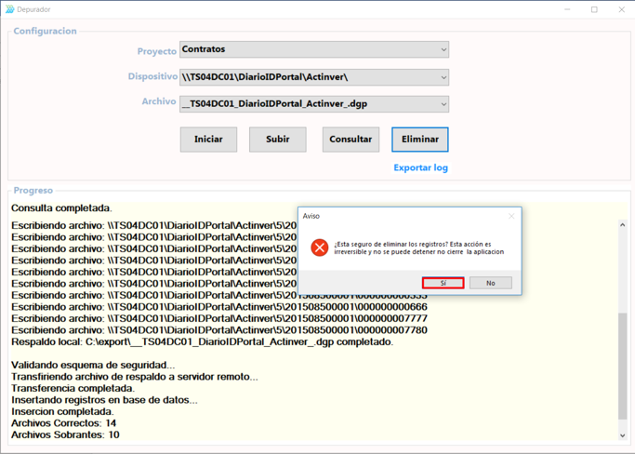The image size is (636, 454).
Task: Click the red error icon in Aviso dialog
Action: 319,247
